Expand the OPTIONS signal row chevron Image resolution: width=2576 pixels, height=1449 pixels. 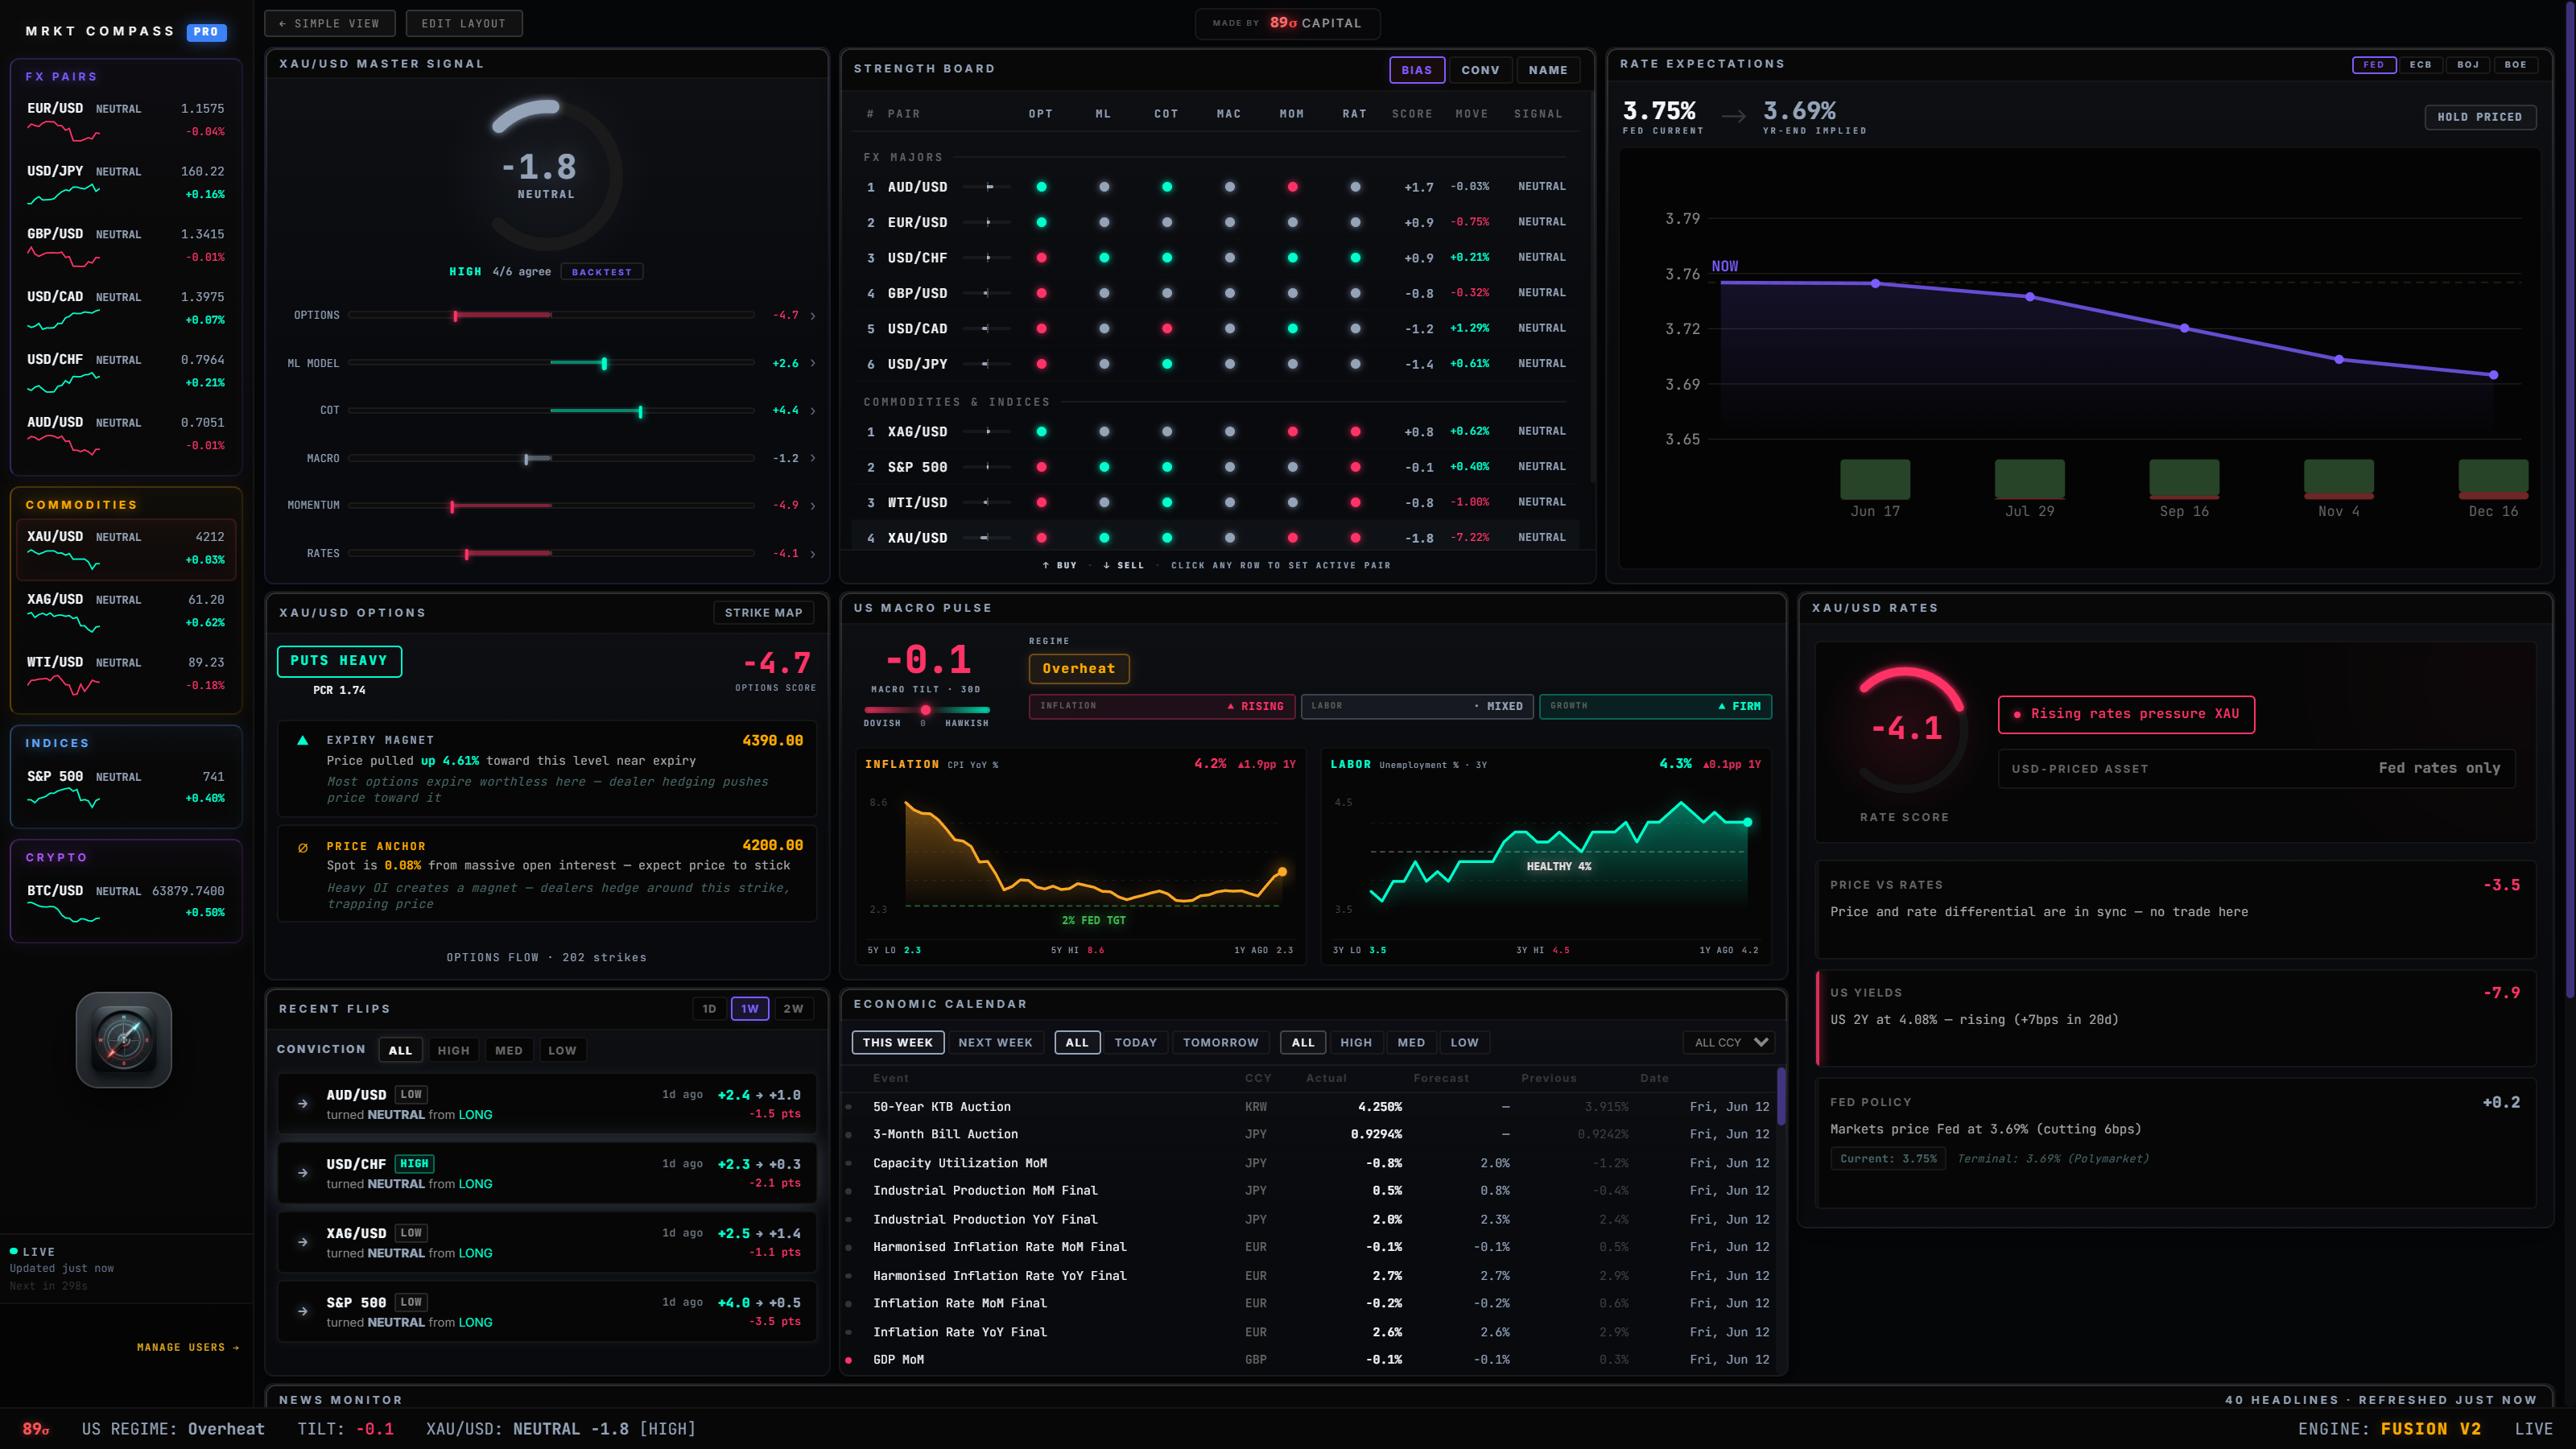(x=813, y=316)
